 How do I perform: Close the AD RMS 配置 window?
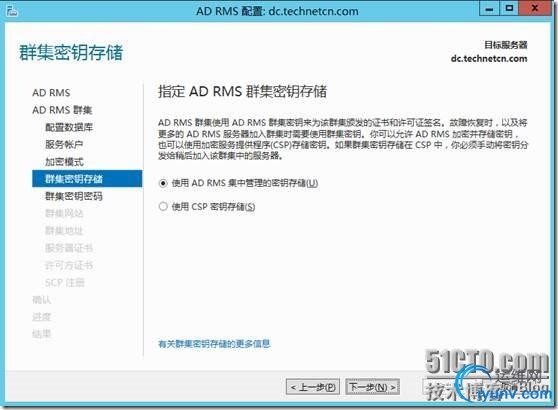click(x=535, y=9)
